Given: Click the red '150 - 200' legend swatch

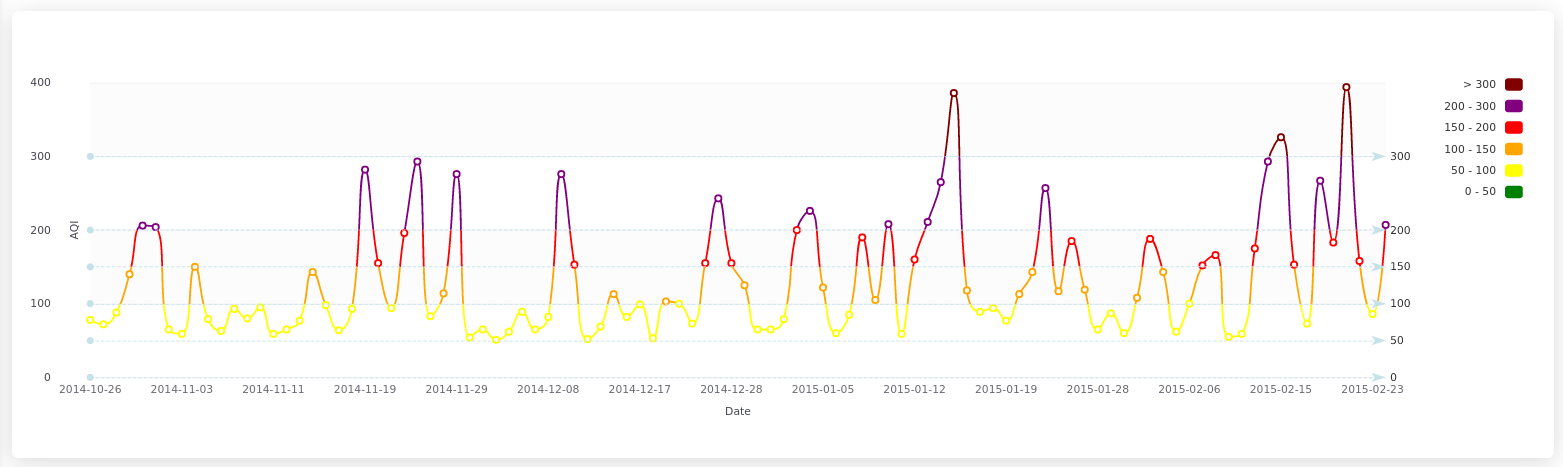Looking at the screenshot, I should click(1513, 128).
